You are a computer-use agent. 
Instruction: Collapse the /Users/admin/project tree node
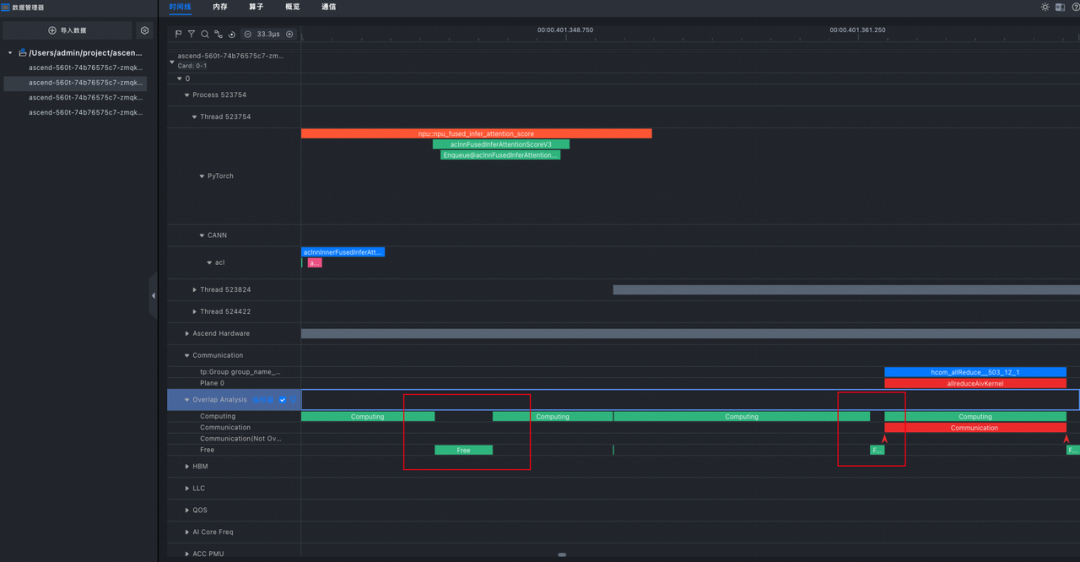tap(10, 52)
